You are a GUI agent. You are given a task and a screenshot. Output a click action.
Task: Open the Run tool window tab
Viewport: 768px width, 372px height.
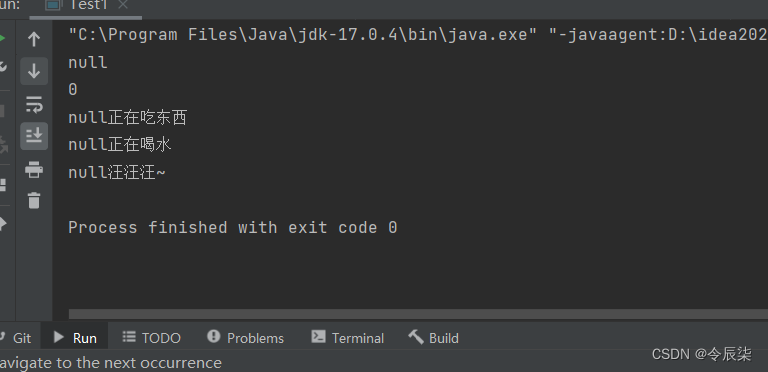coord(75,338)
